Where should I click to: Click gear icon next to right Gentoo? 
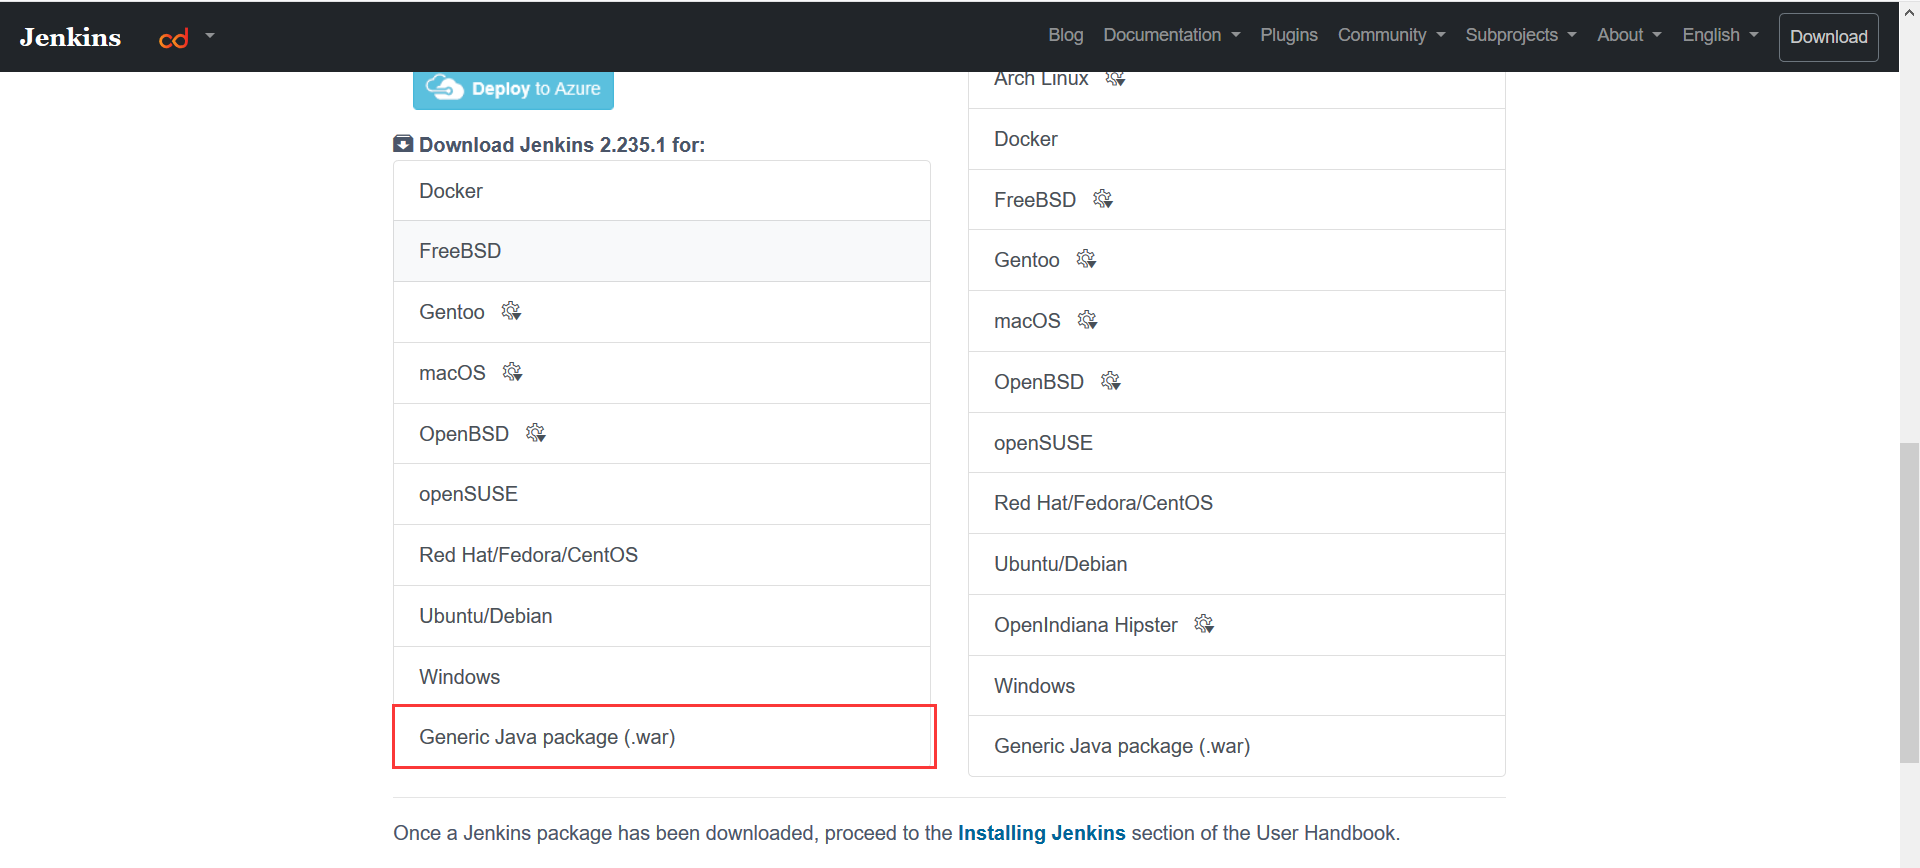(1086, 259)
